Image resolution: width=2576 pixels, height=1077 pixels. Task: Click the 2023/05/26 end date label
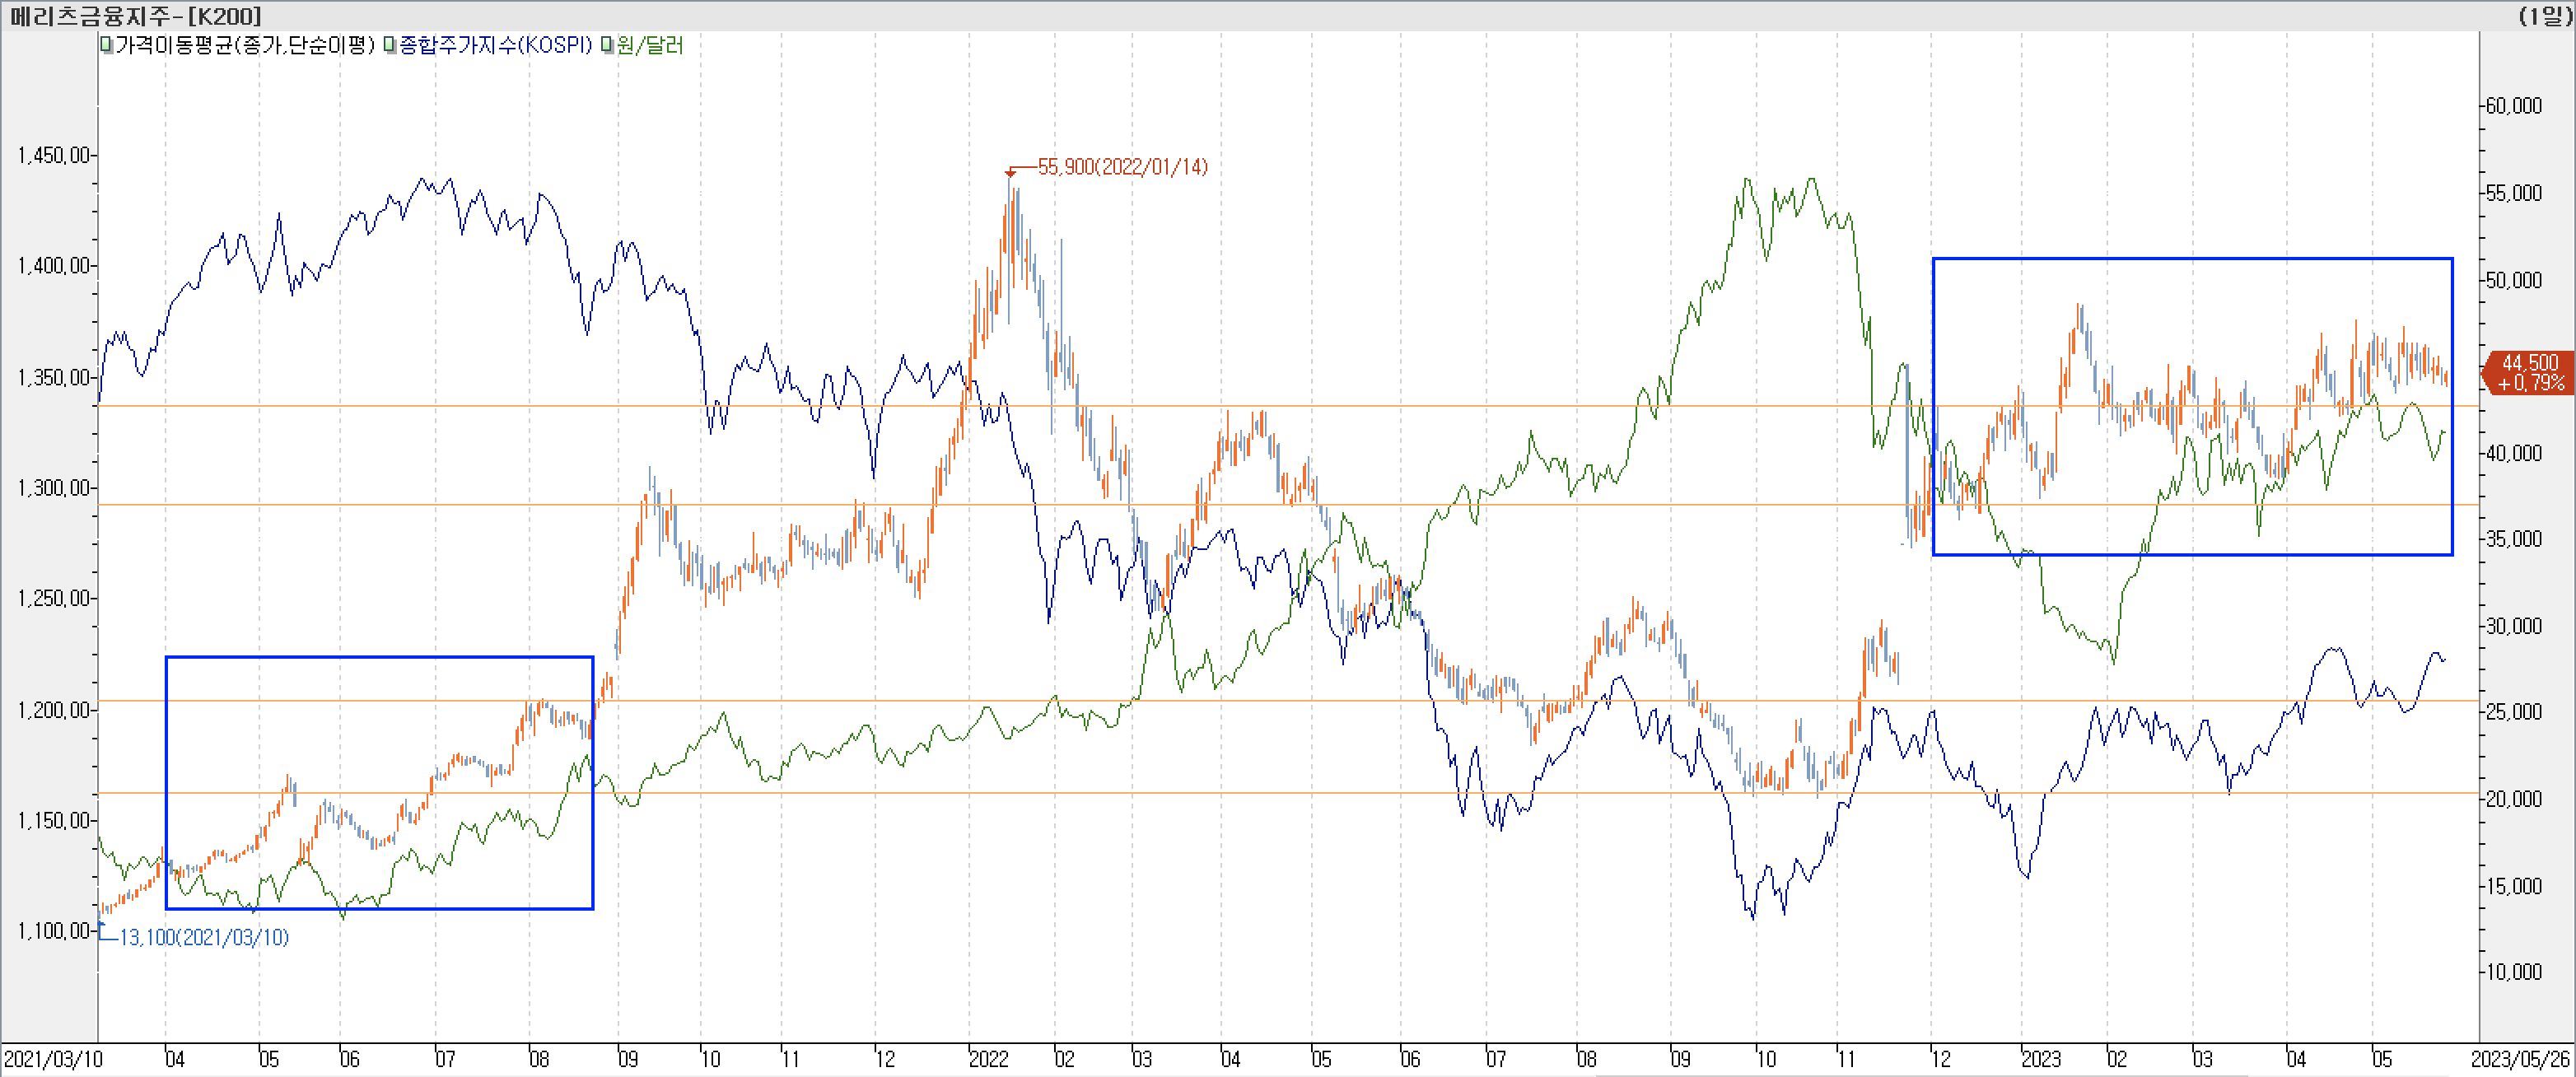pyautogui.click(x=2520, y=1059)
